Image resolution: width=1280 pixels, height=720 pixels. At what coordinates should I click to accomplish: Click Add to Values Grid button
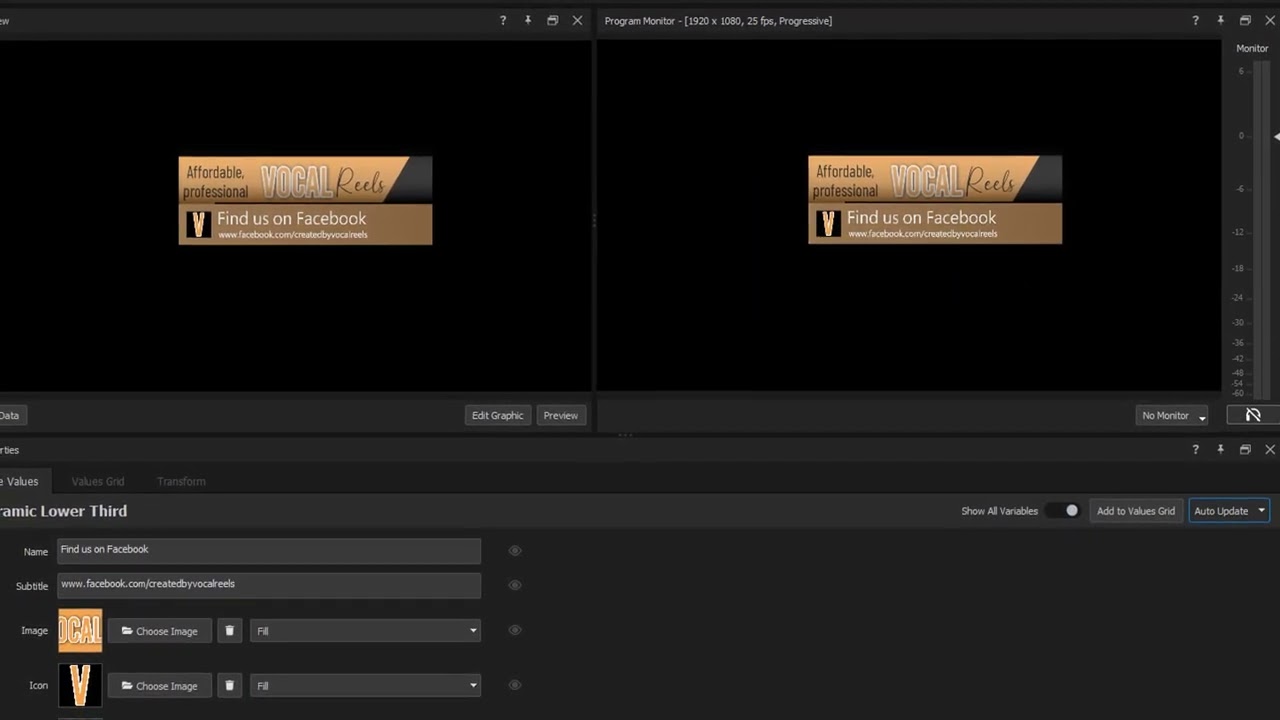click(x=1136, y=511)
